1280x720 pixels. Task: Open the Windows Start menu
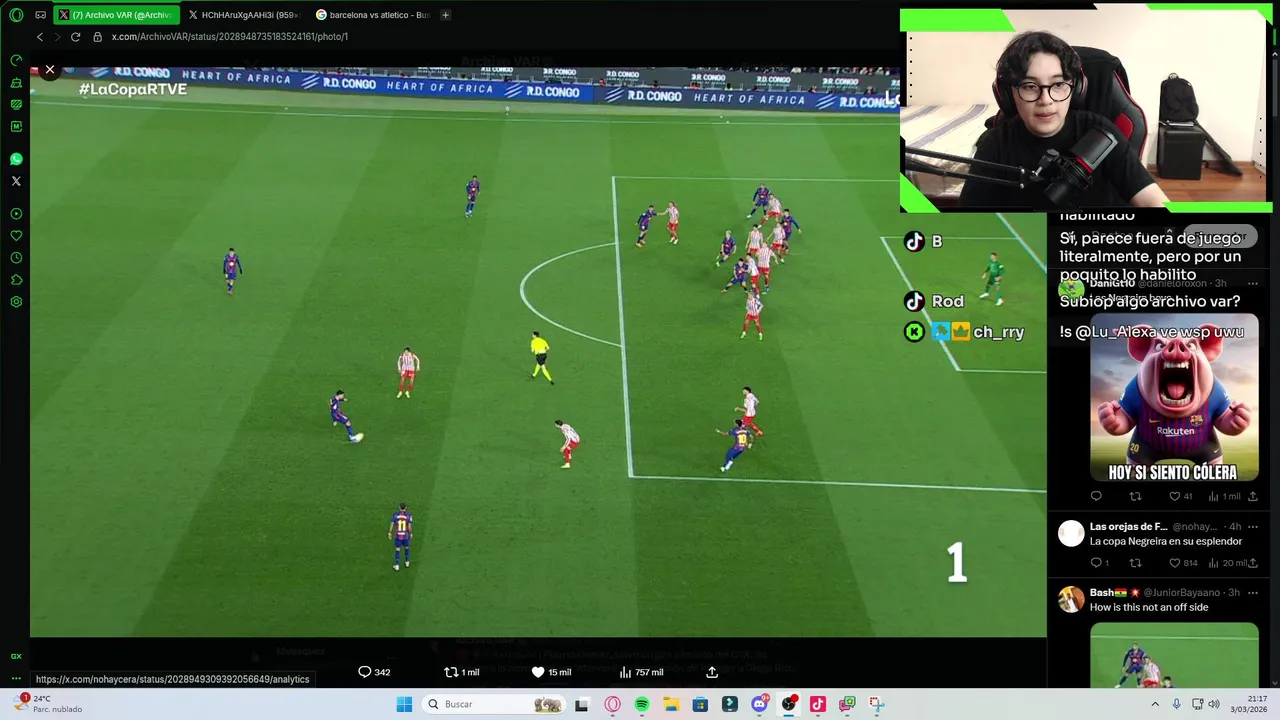[x=404, y=704]
